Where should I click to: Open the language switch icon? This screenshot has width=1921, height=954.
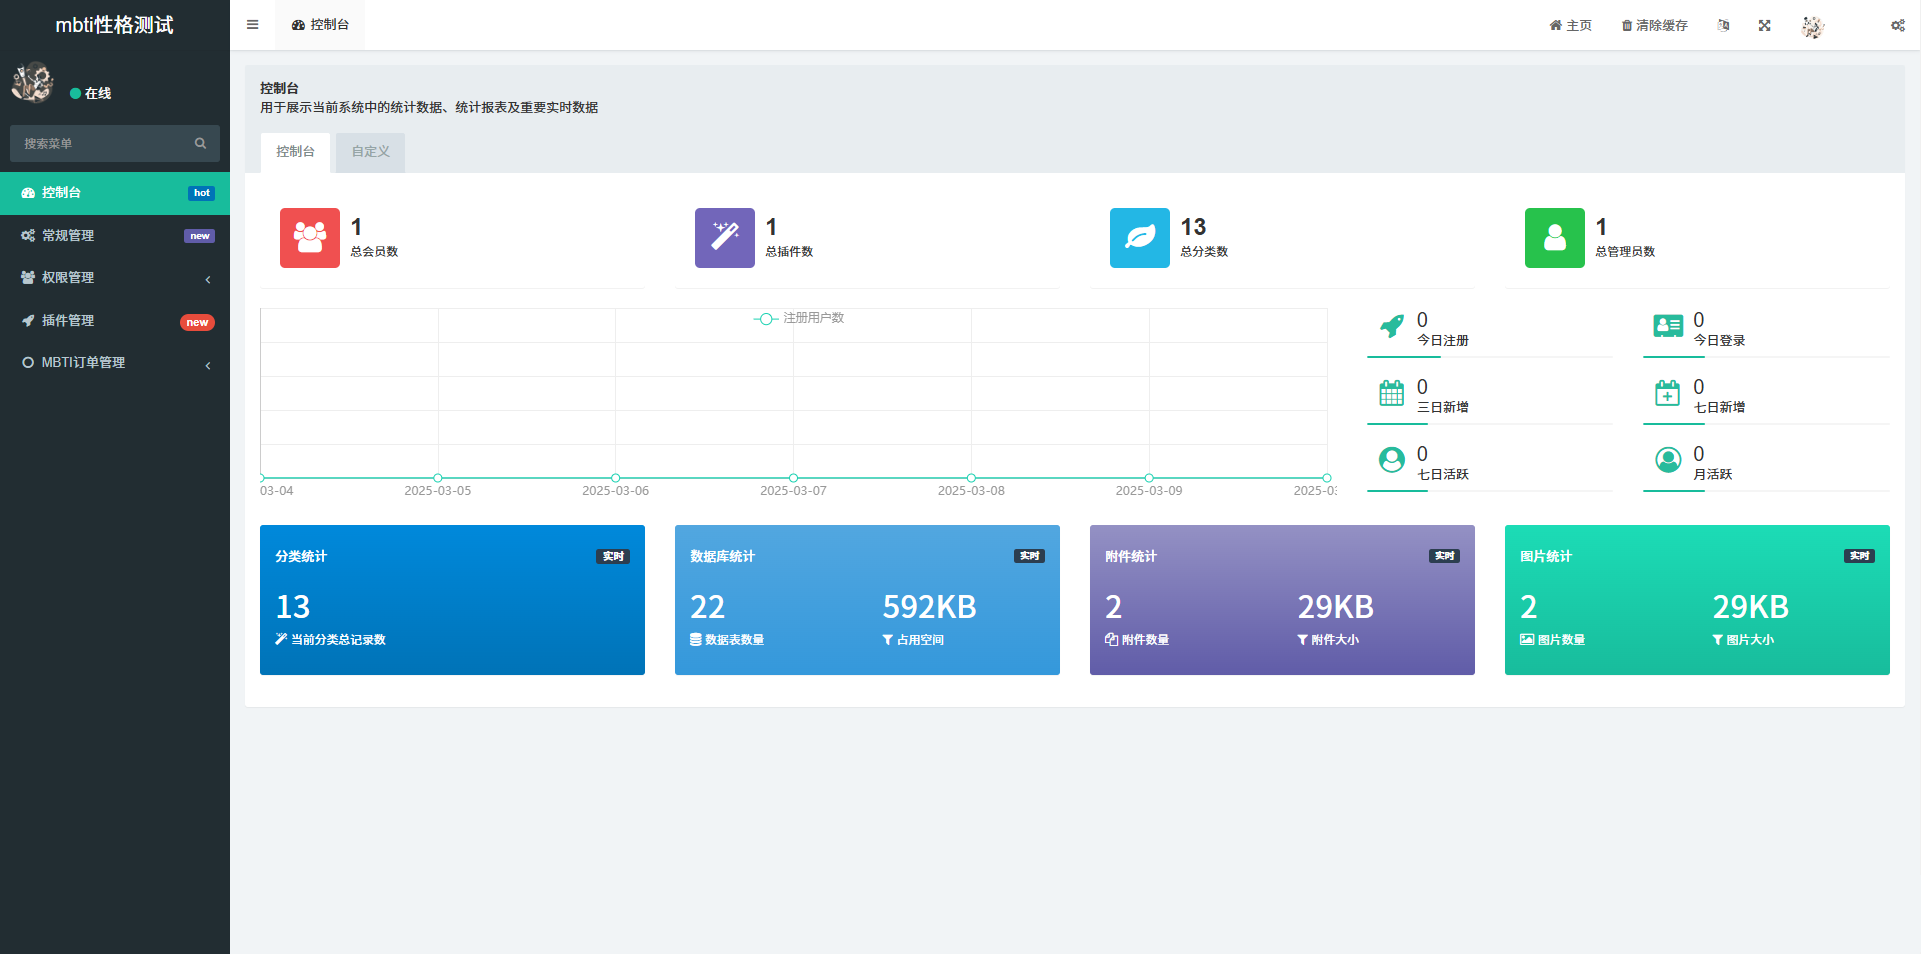[1723, 25]
